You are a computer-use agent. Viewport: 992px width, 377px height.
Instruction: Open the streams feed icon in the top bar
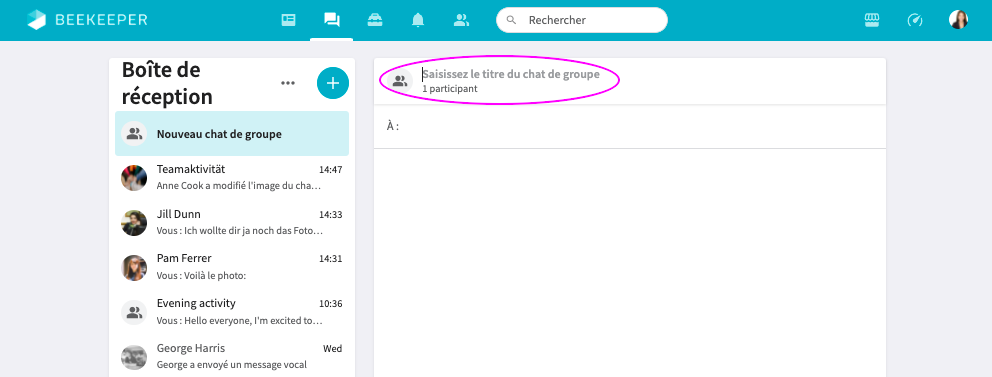288,20
